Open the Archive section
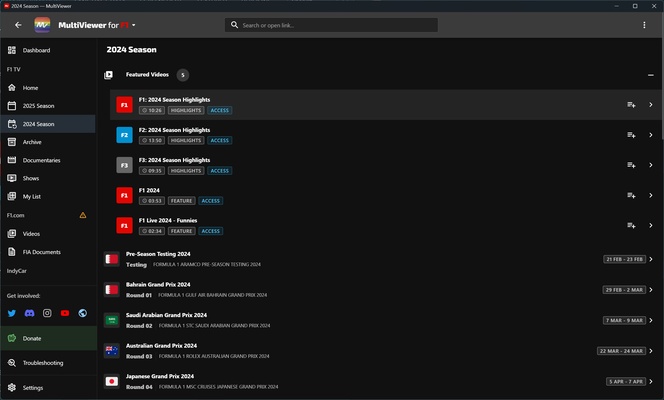Viewport: 664px width, 400px height. (48, 142)
